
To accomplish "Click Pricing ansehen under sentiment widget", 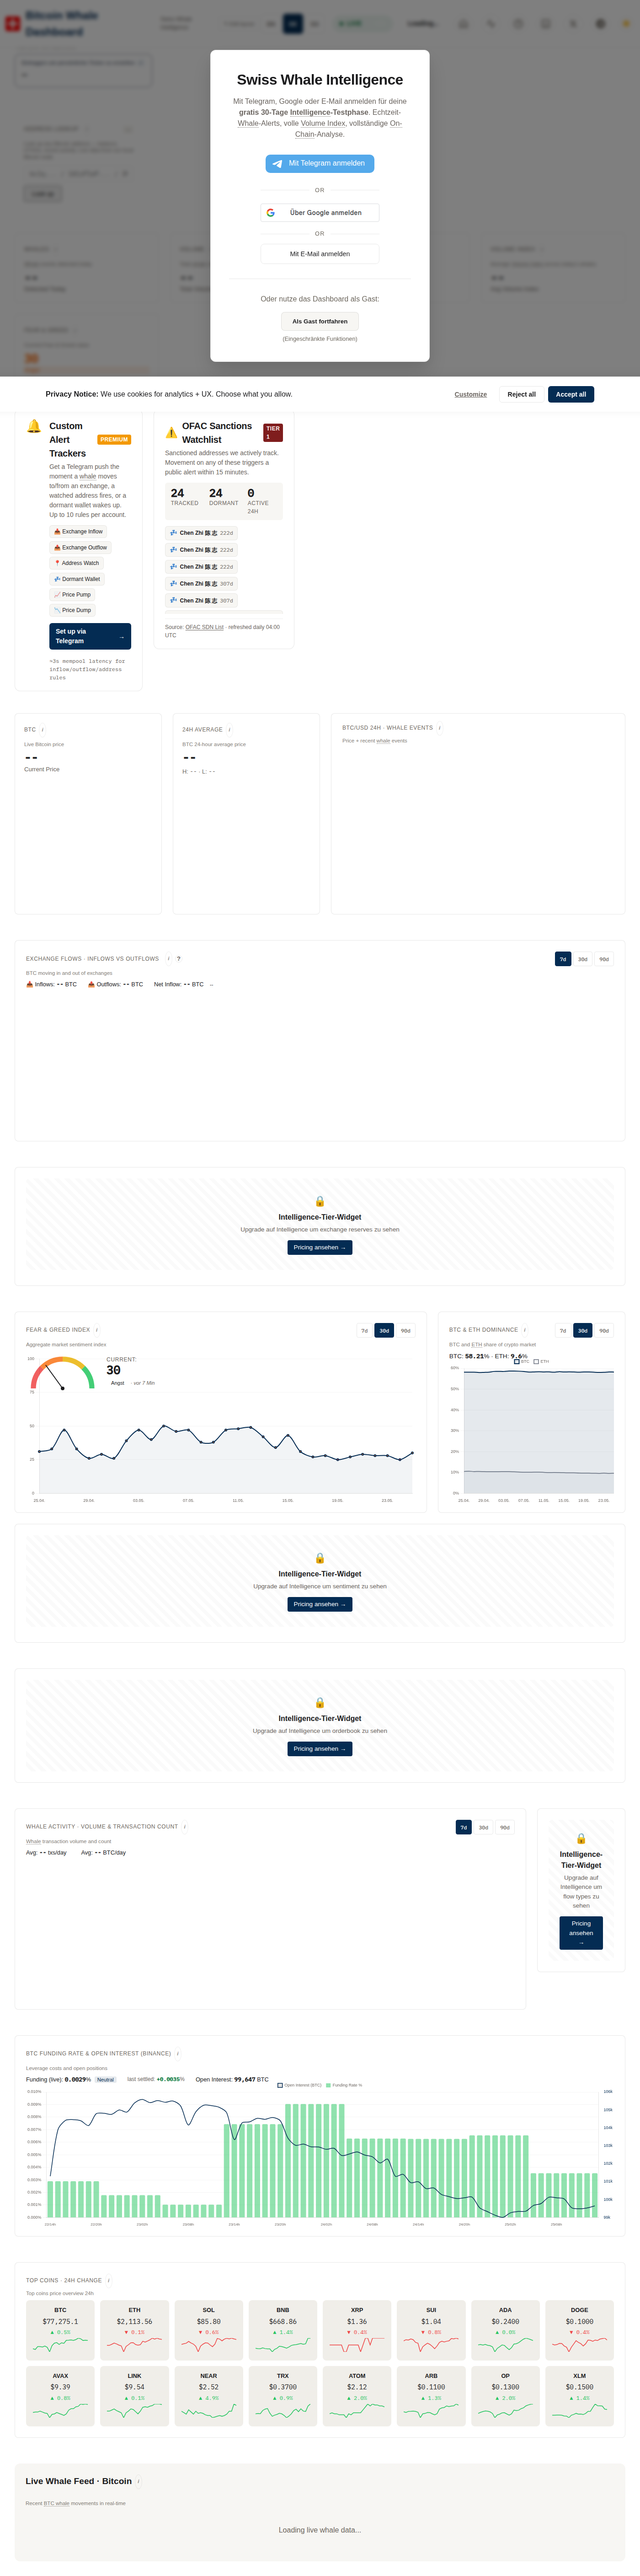I will (x=320, y=1604).
